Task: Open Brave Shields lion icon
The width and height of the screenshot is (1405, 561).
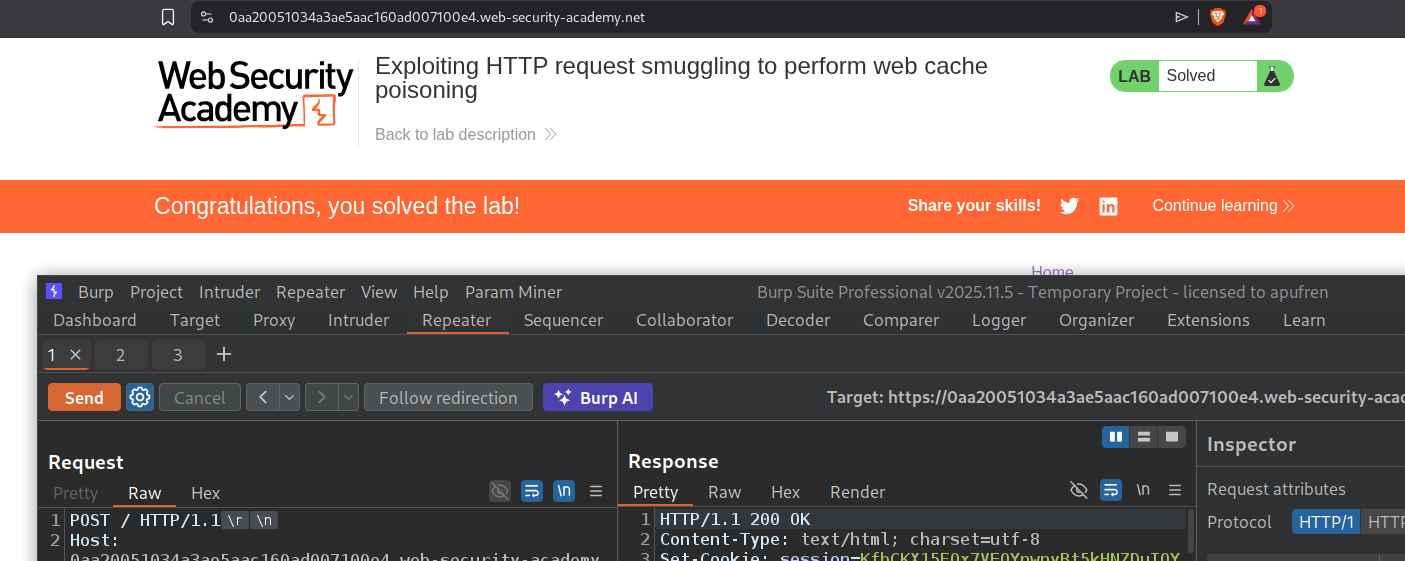Action: click(x=1217, y=17)
